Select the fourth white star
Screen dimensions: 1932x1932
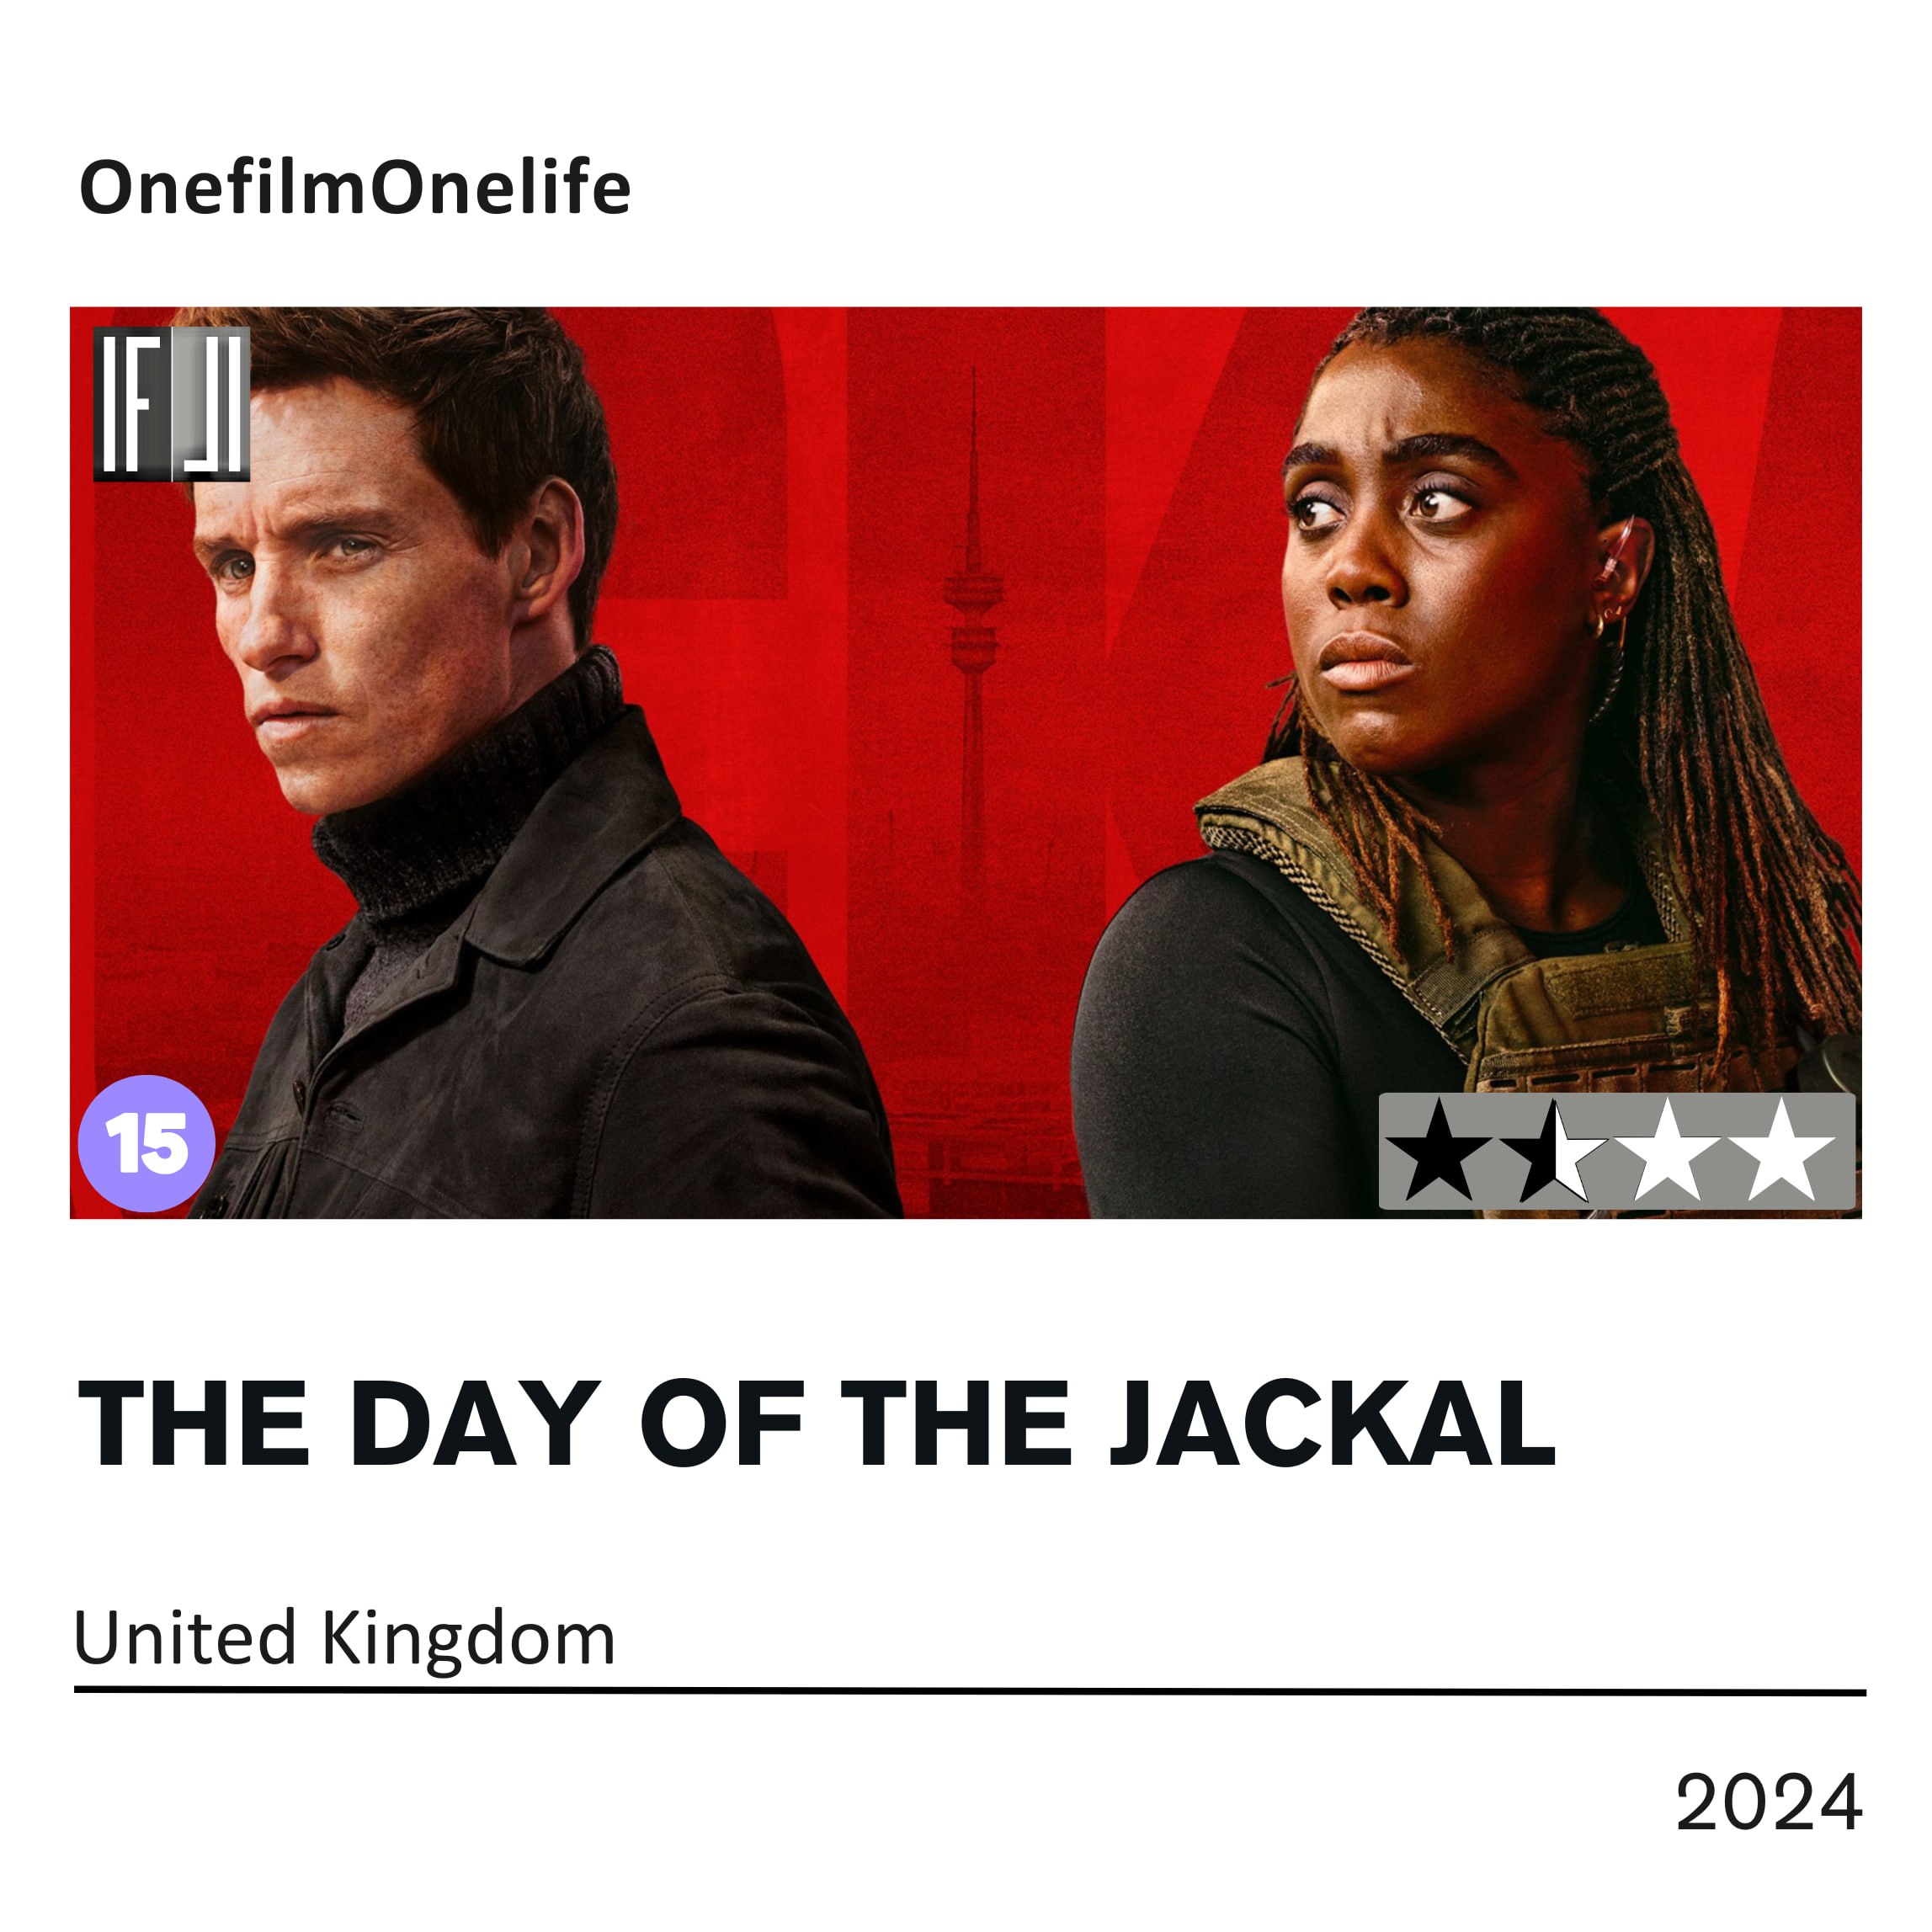point(1781,1152)
